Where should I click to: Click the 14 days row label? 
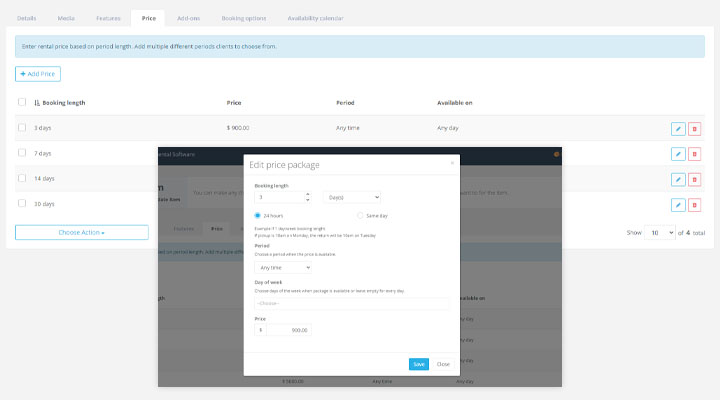pyautogui.click(x=44, y=179)
